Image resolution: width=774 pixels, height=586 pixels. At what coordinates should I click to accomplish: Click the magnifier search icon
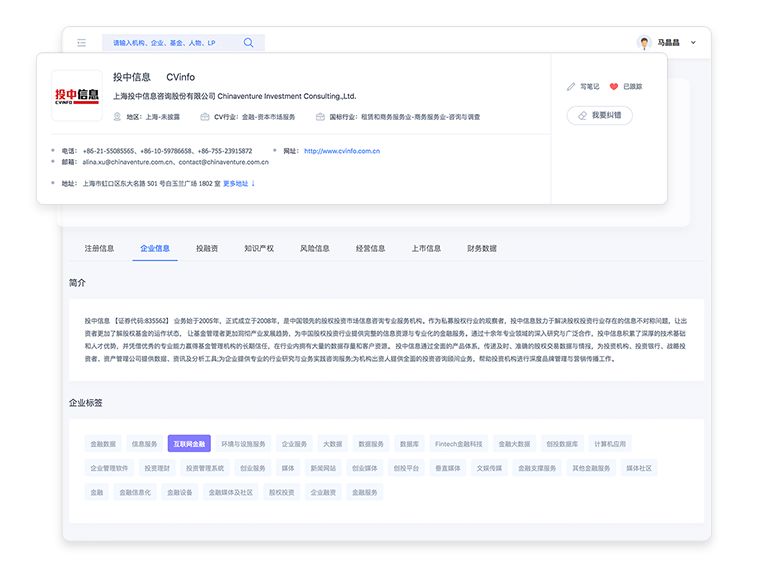[248, 43]
